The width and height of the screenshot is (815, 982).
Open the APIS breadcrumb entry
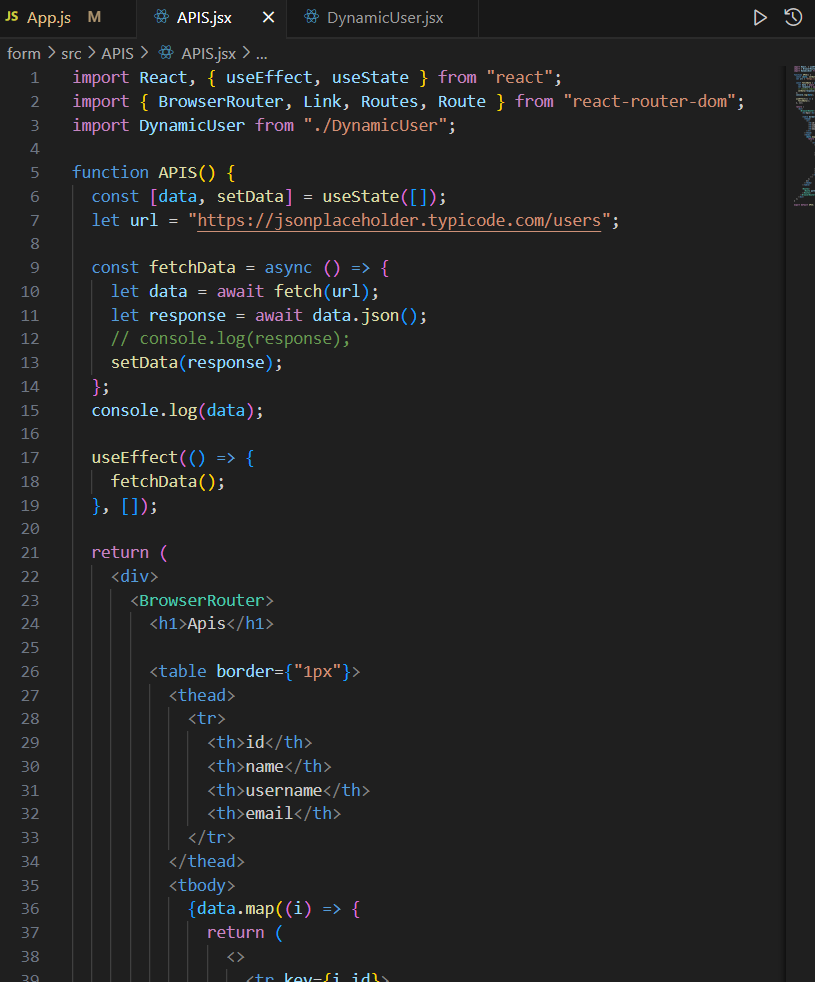pos(117,52)
